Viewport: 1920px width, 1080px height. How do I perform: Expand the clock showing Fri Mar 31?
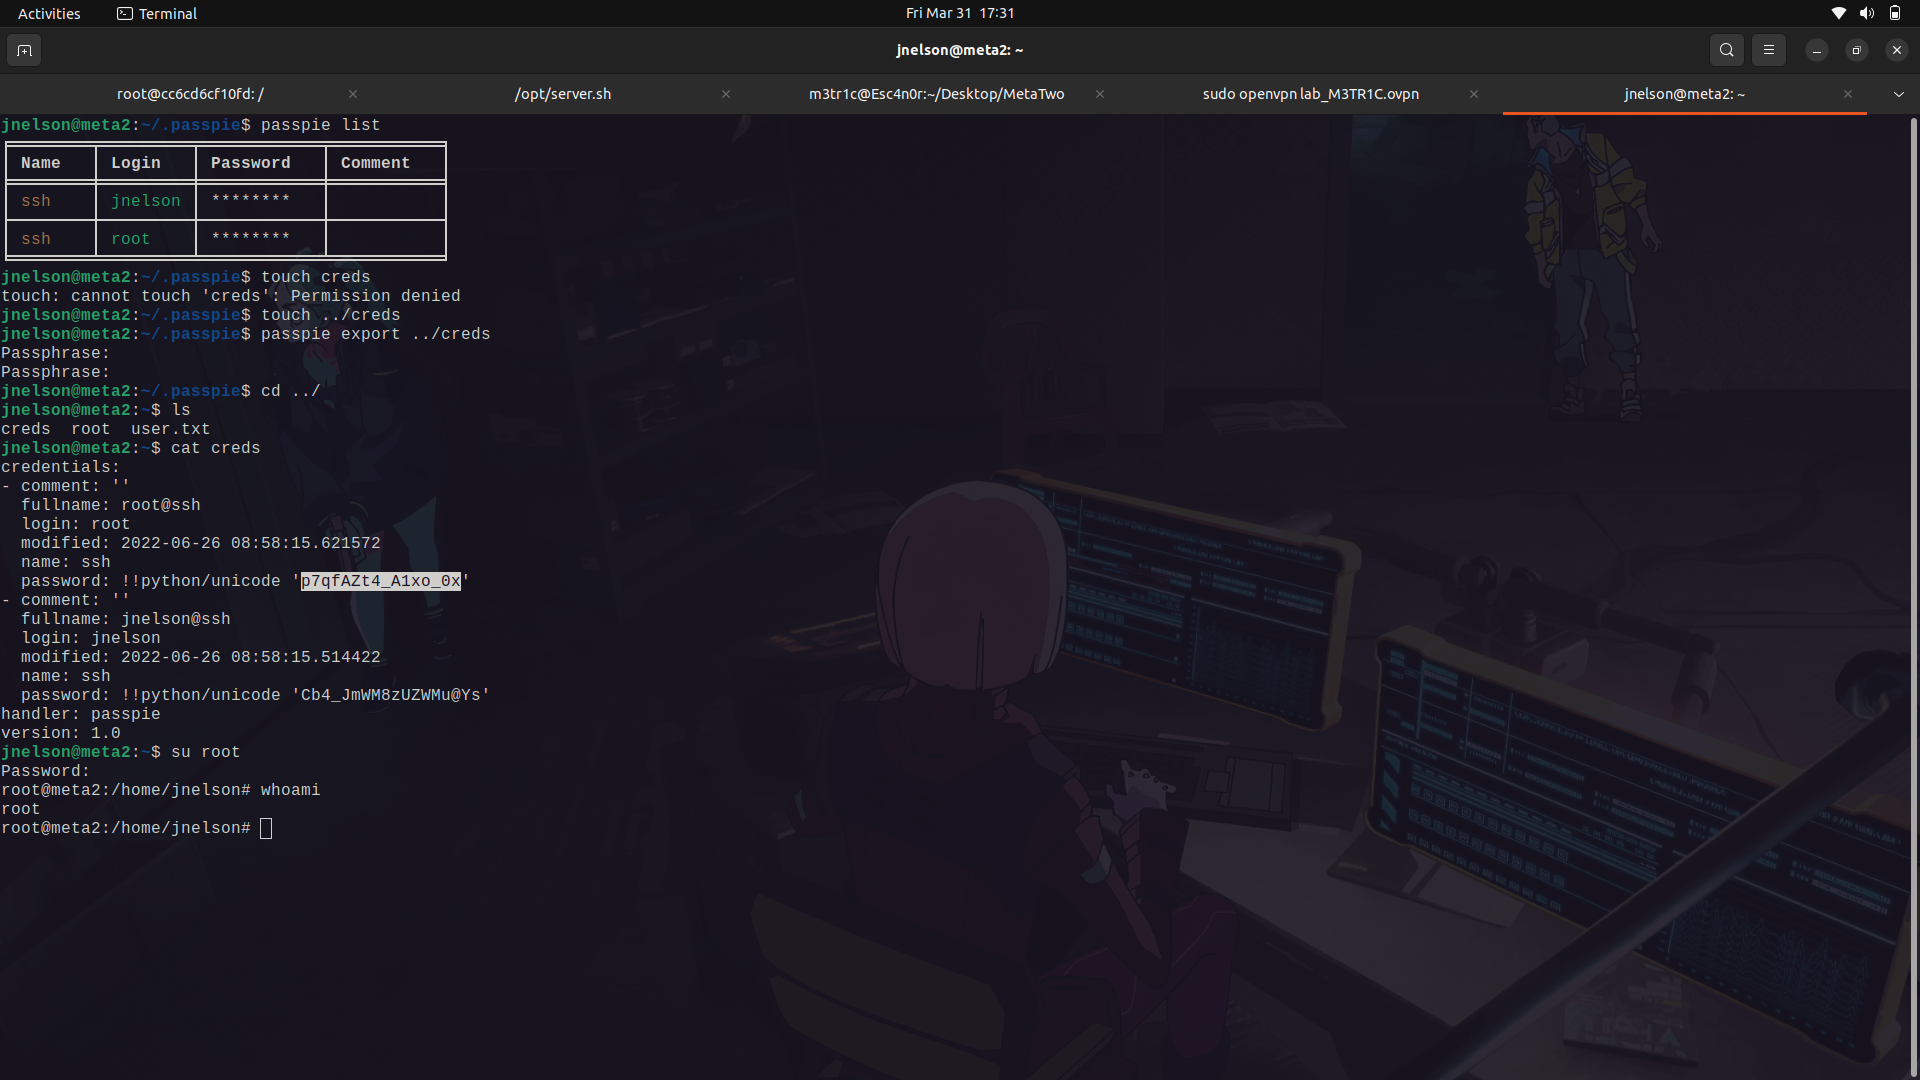pyautogui.click(x=960, y=13)
